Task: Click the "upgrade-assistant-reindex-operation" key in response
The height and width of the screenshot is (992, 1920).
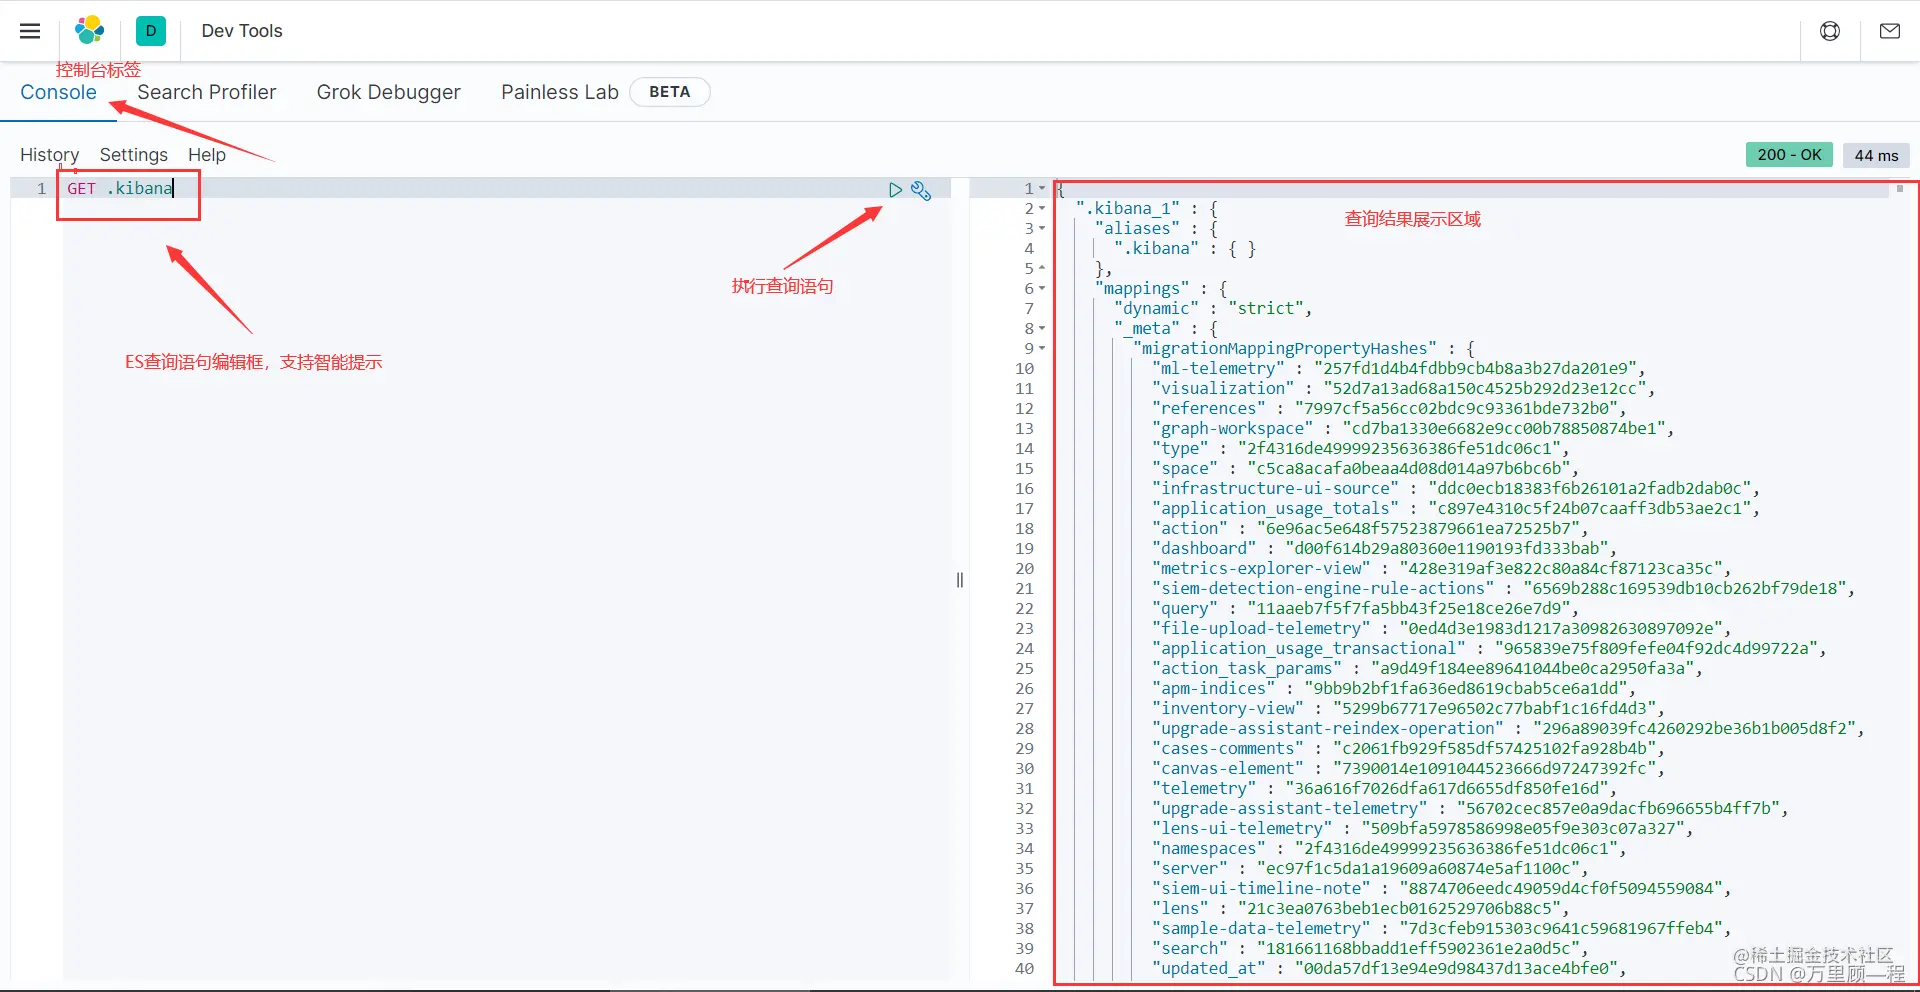Action: point(1327,728)
